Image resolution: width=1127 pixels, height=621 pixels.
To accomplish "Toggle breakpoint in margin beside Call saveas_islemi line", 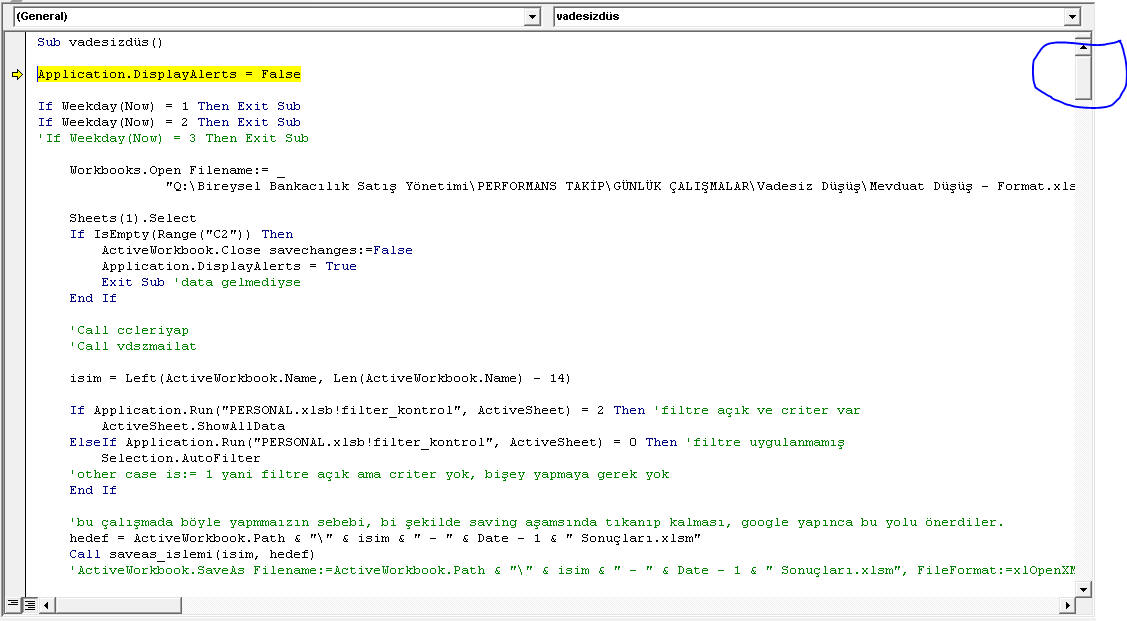I will 17,554.
